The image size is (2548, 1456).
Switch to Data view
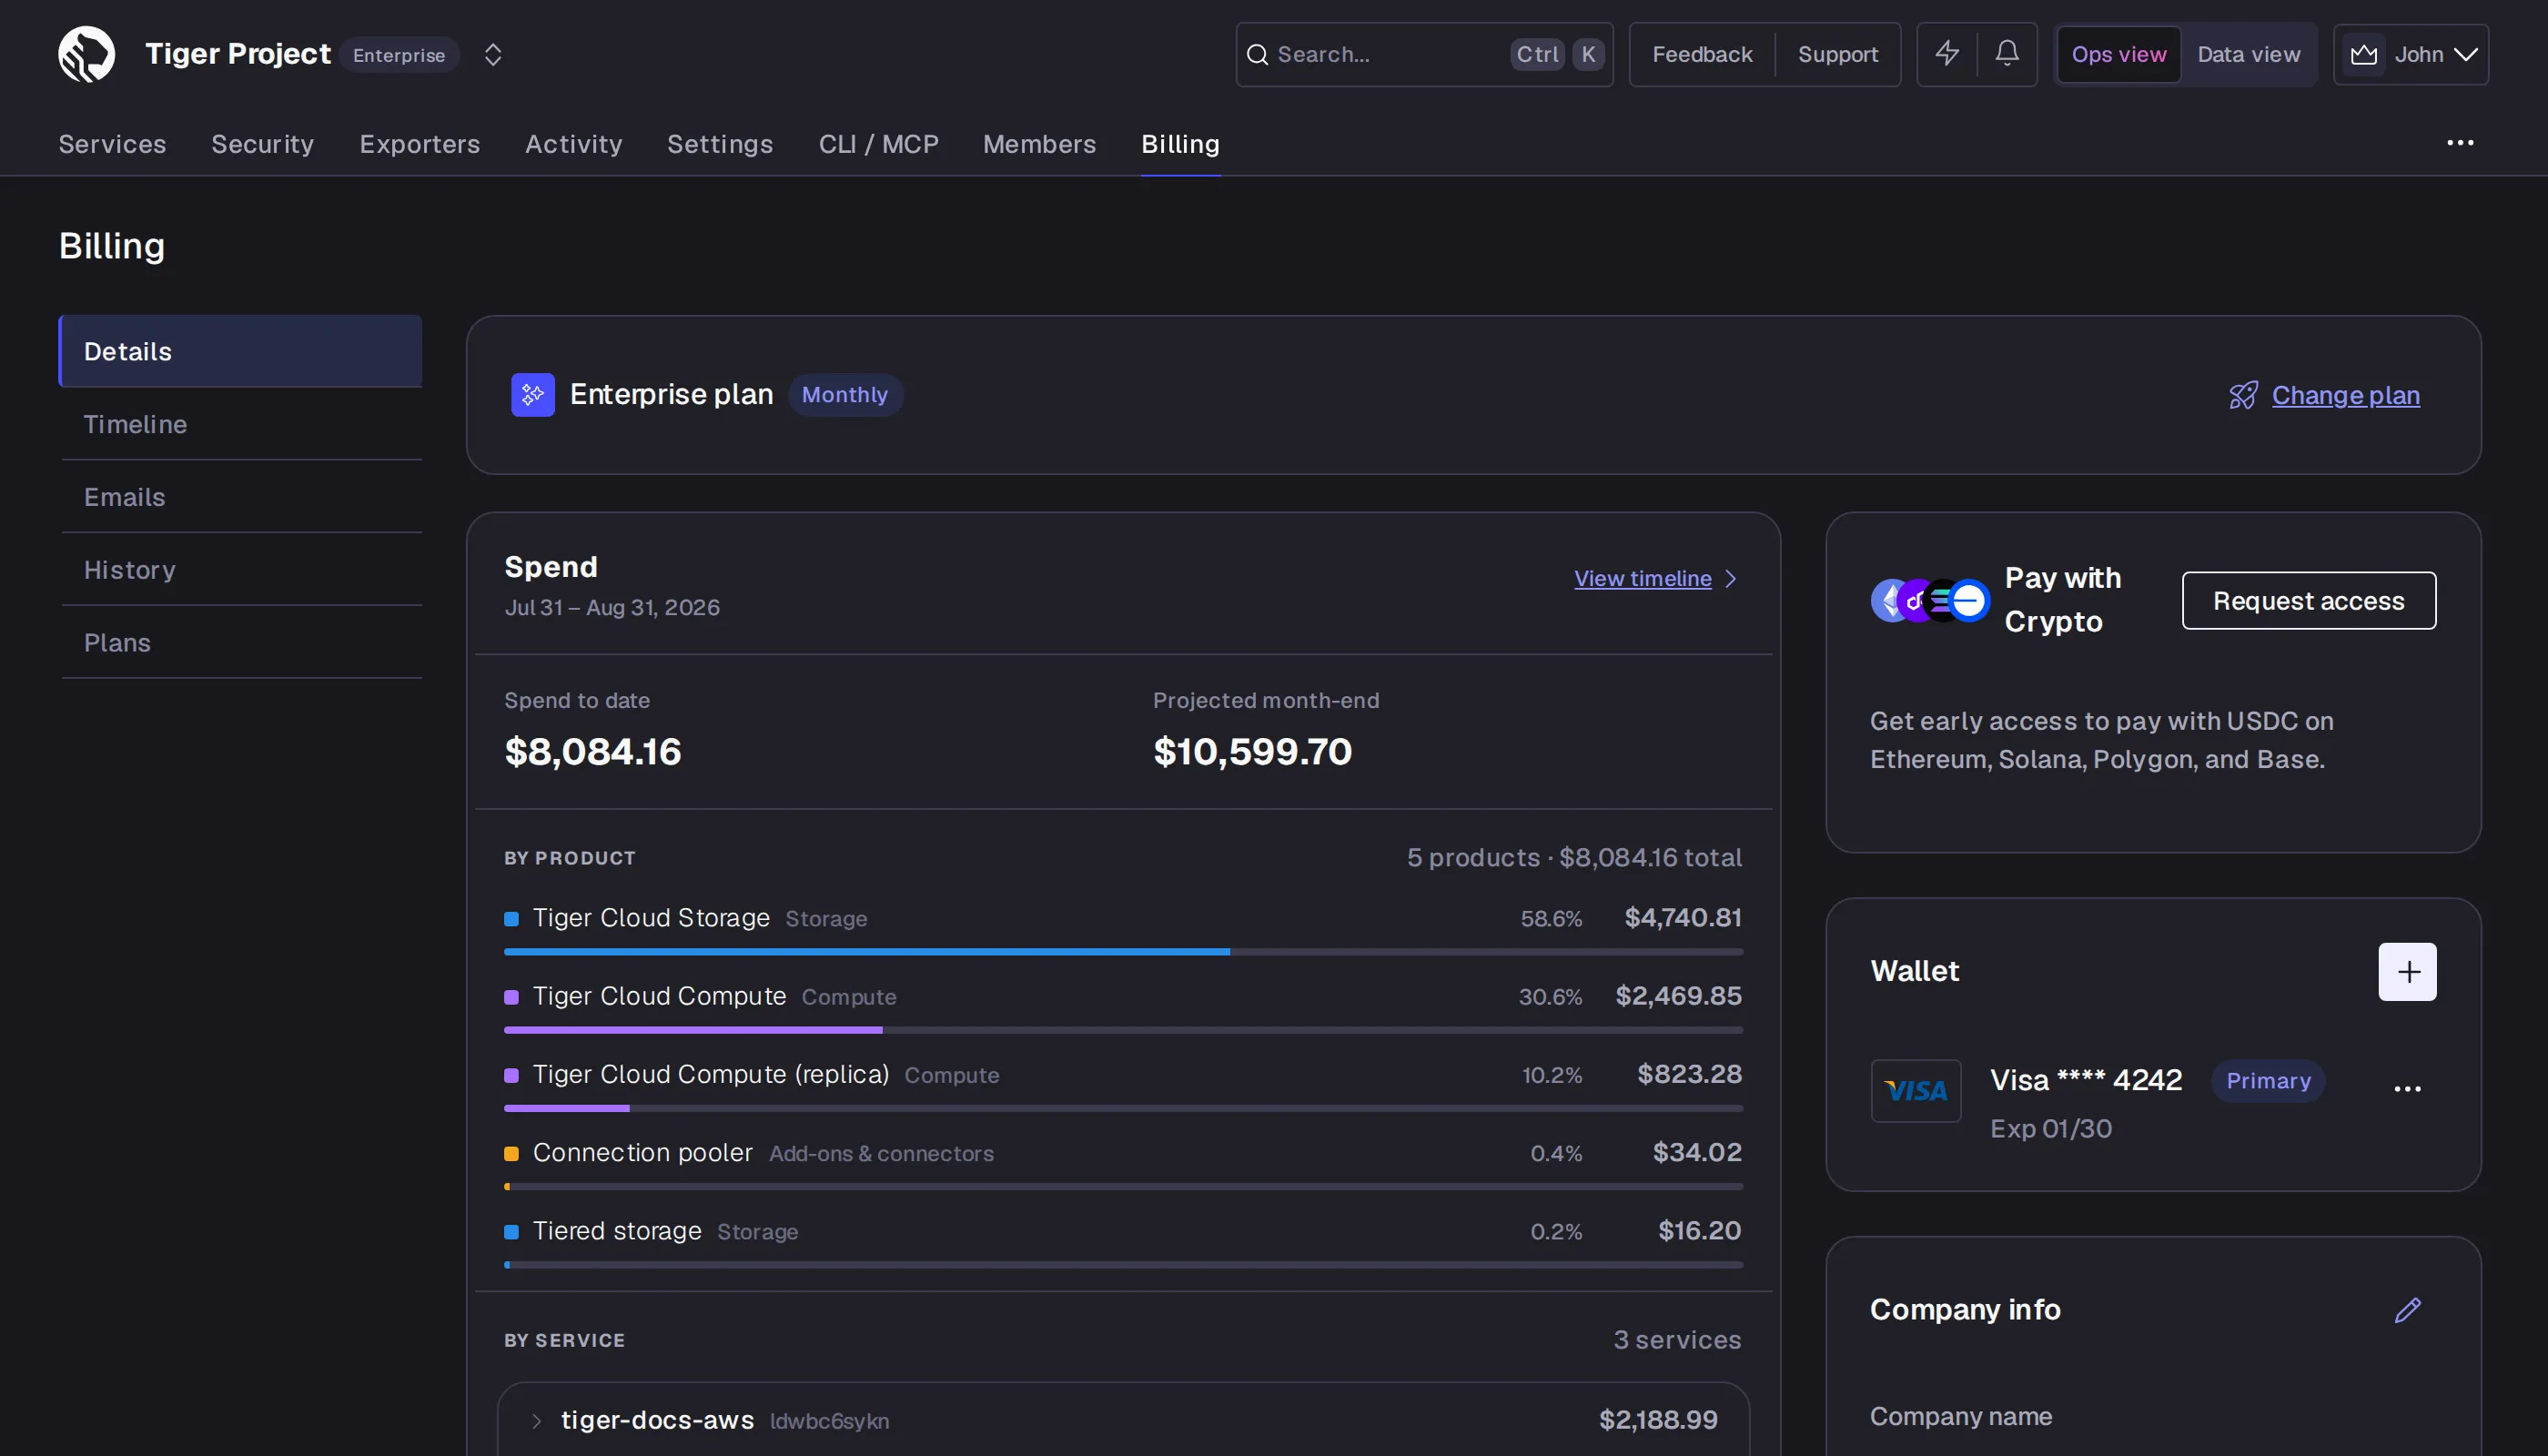pos(2248,54)
